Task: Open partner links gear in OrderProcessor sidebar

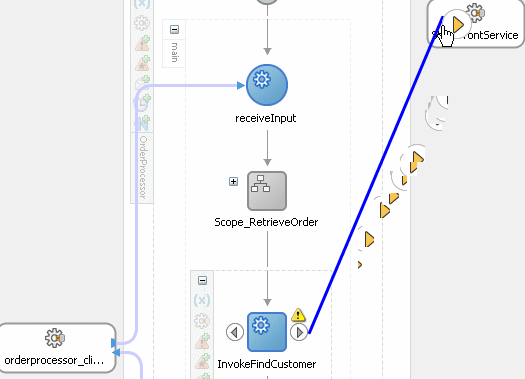Action: (x=142, y=23)
